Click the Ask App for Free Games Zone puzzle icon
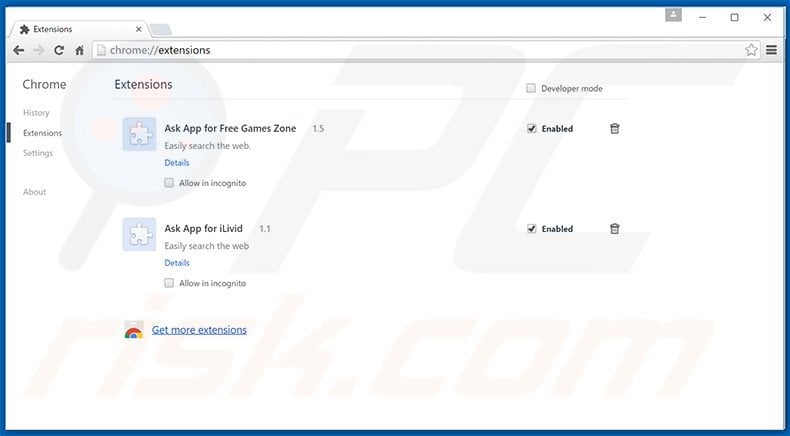The image size is (790, 436). (140, 134)
